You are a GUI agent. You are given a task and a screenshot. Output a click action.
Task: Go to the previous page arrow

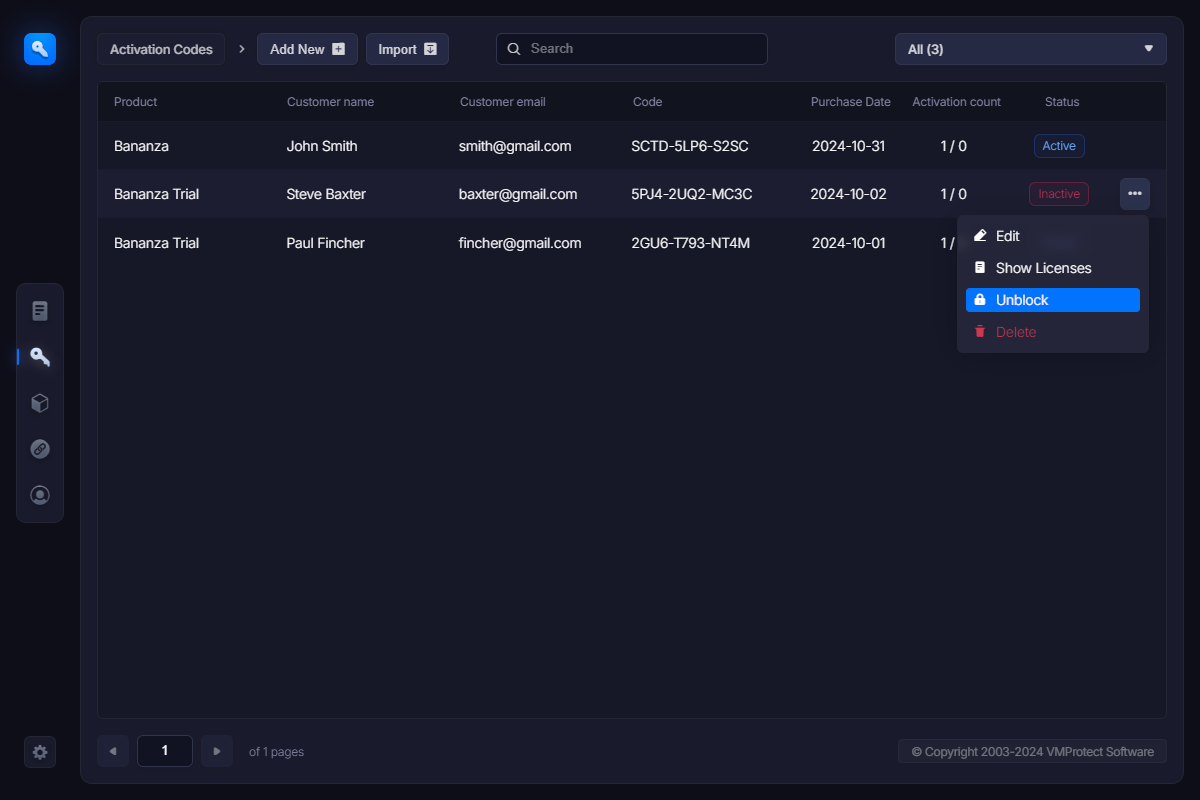(x=113, y=751)
